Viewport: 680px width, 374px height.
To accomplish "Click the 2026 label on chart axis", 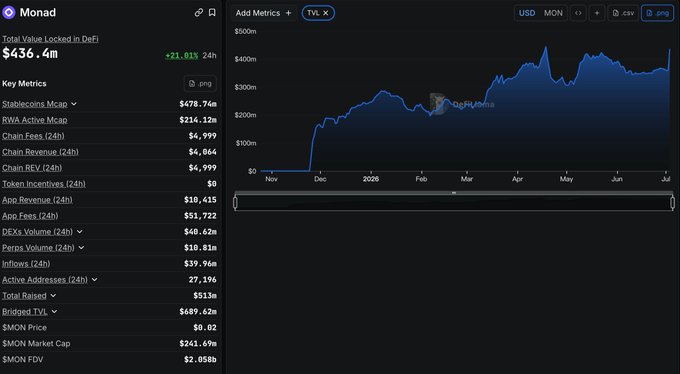I will (371, 179).
